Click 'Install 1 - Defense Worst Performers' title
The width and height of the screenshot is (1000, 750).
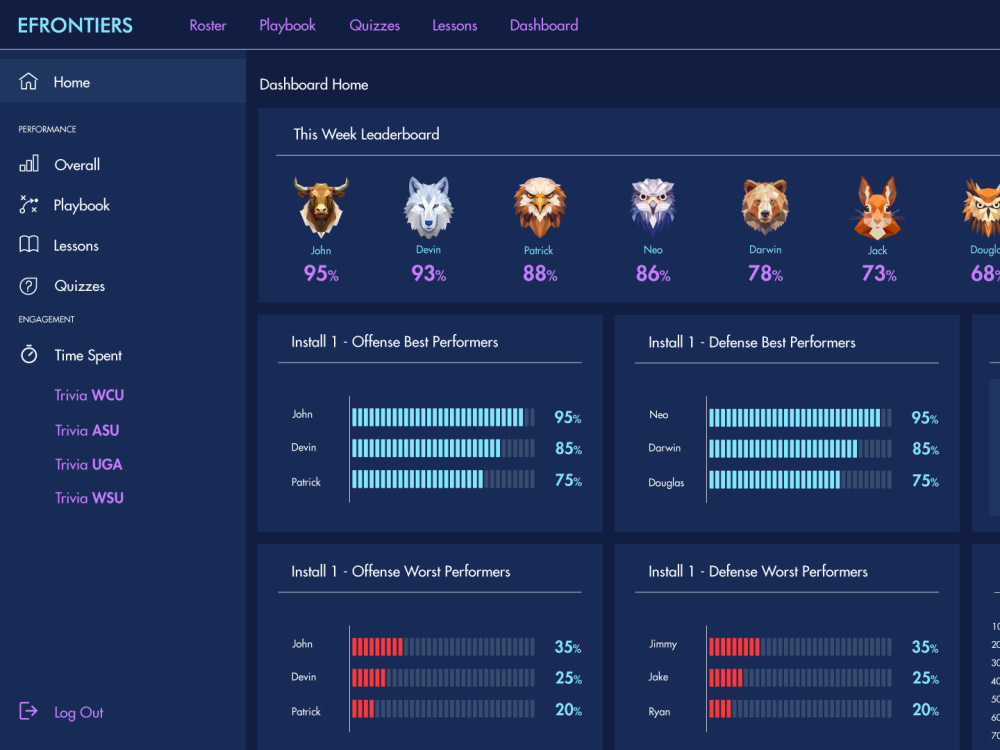(x=758, y=571)
